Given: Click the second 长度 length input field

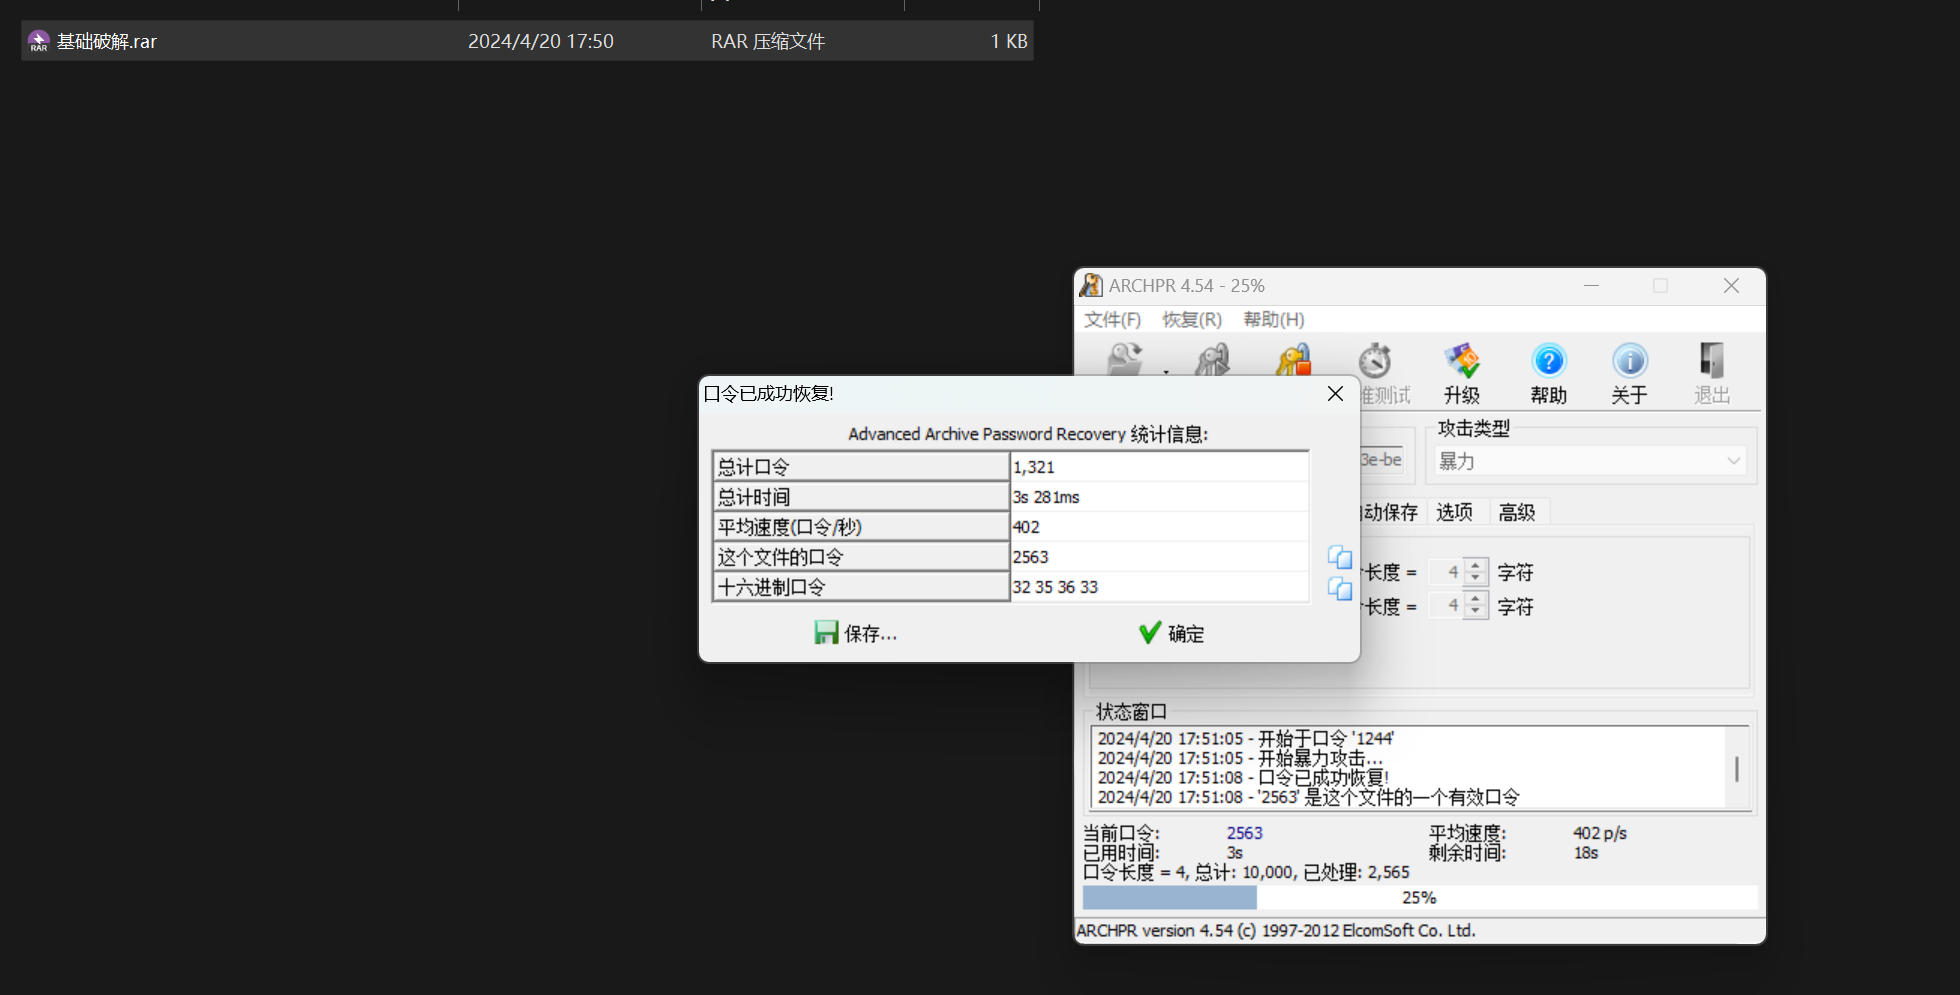Looking at the screenshot, I should pos(1447,605).
